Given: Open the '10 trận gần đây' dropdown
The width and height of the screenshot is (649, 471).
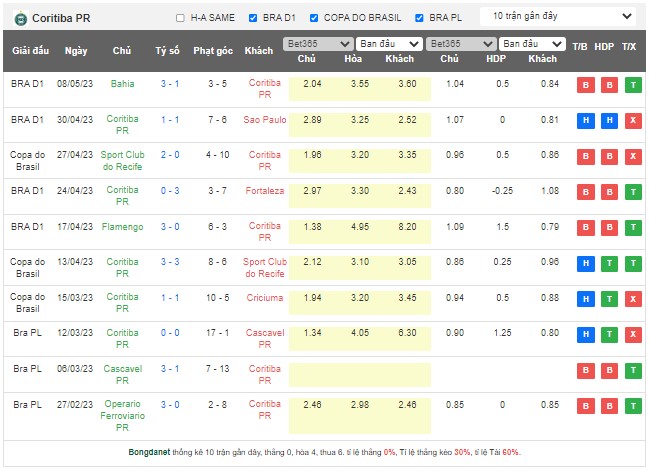Looking at the screenshot, I should 557,17.
